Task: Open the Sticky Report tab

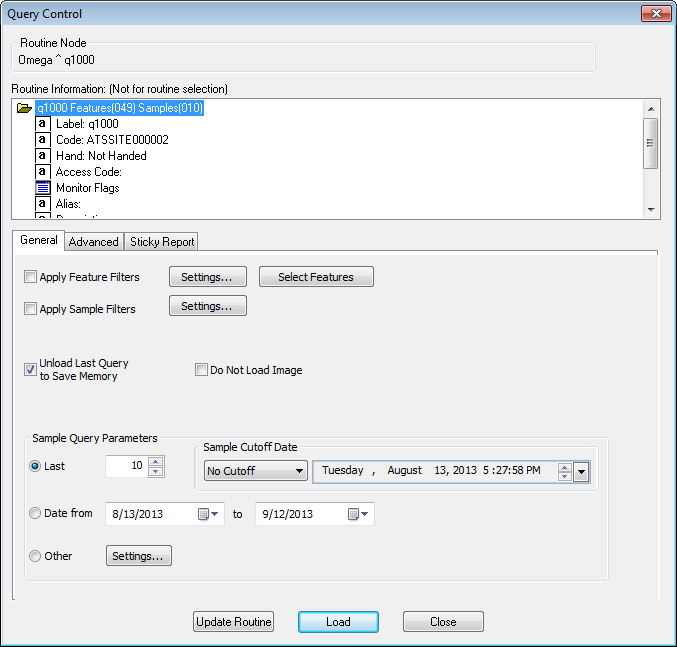Action: click(161, 242)
